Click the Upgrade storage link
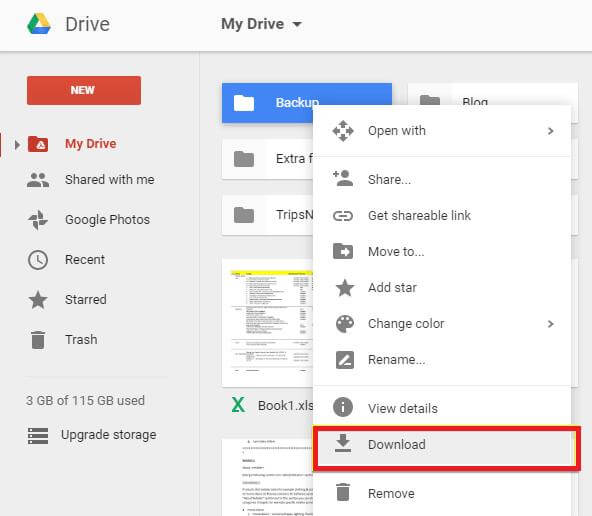The image size is (592, 516). [x=109, y=435]
